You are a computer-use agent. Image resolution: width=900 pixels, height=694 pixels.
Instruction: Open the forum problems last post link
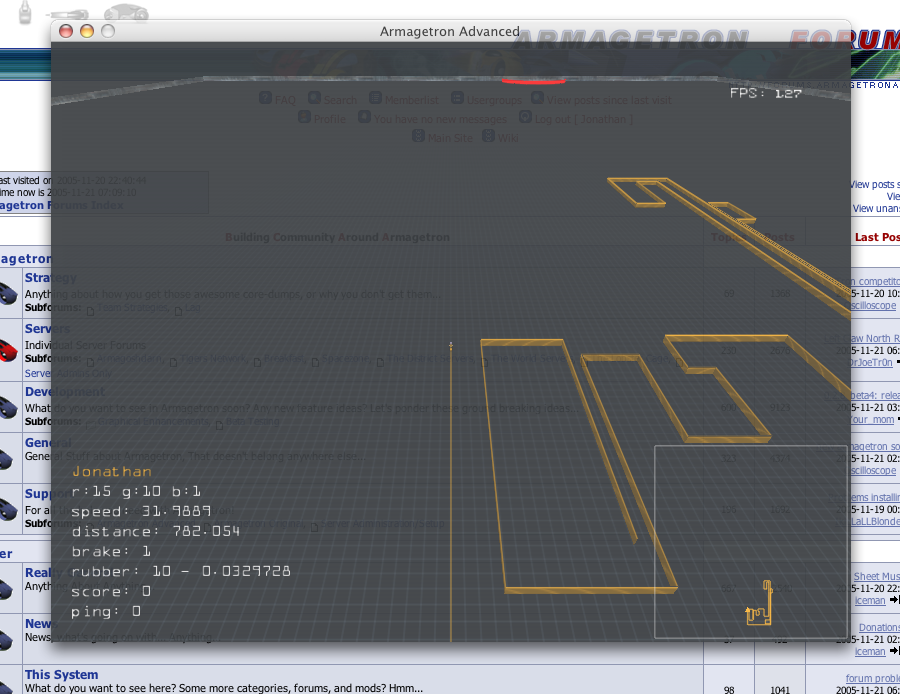coord(872,678)
